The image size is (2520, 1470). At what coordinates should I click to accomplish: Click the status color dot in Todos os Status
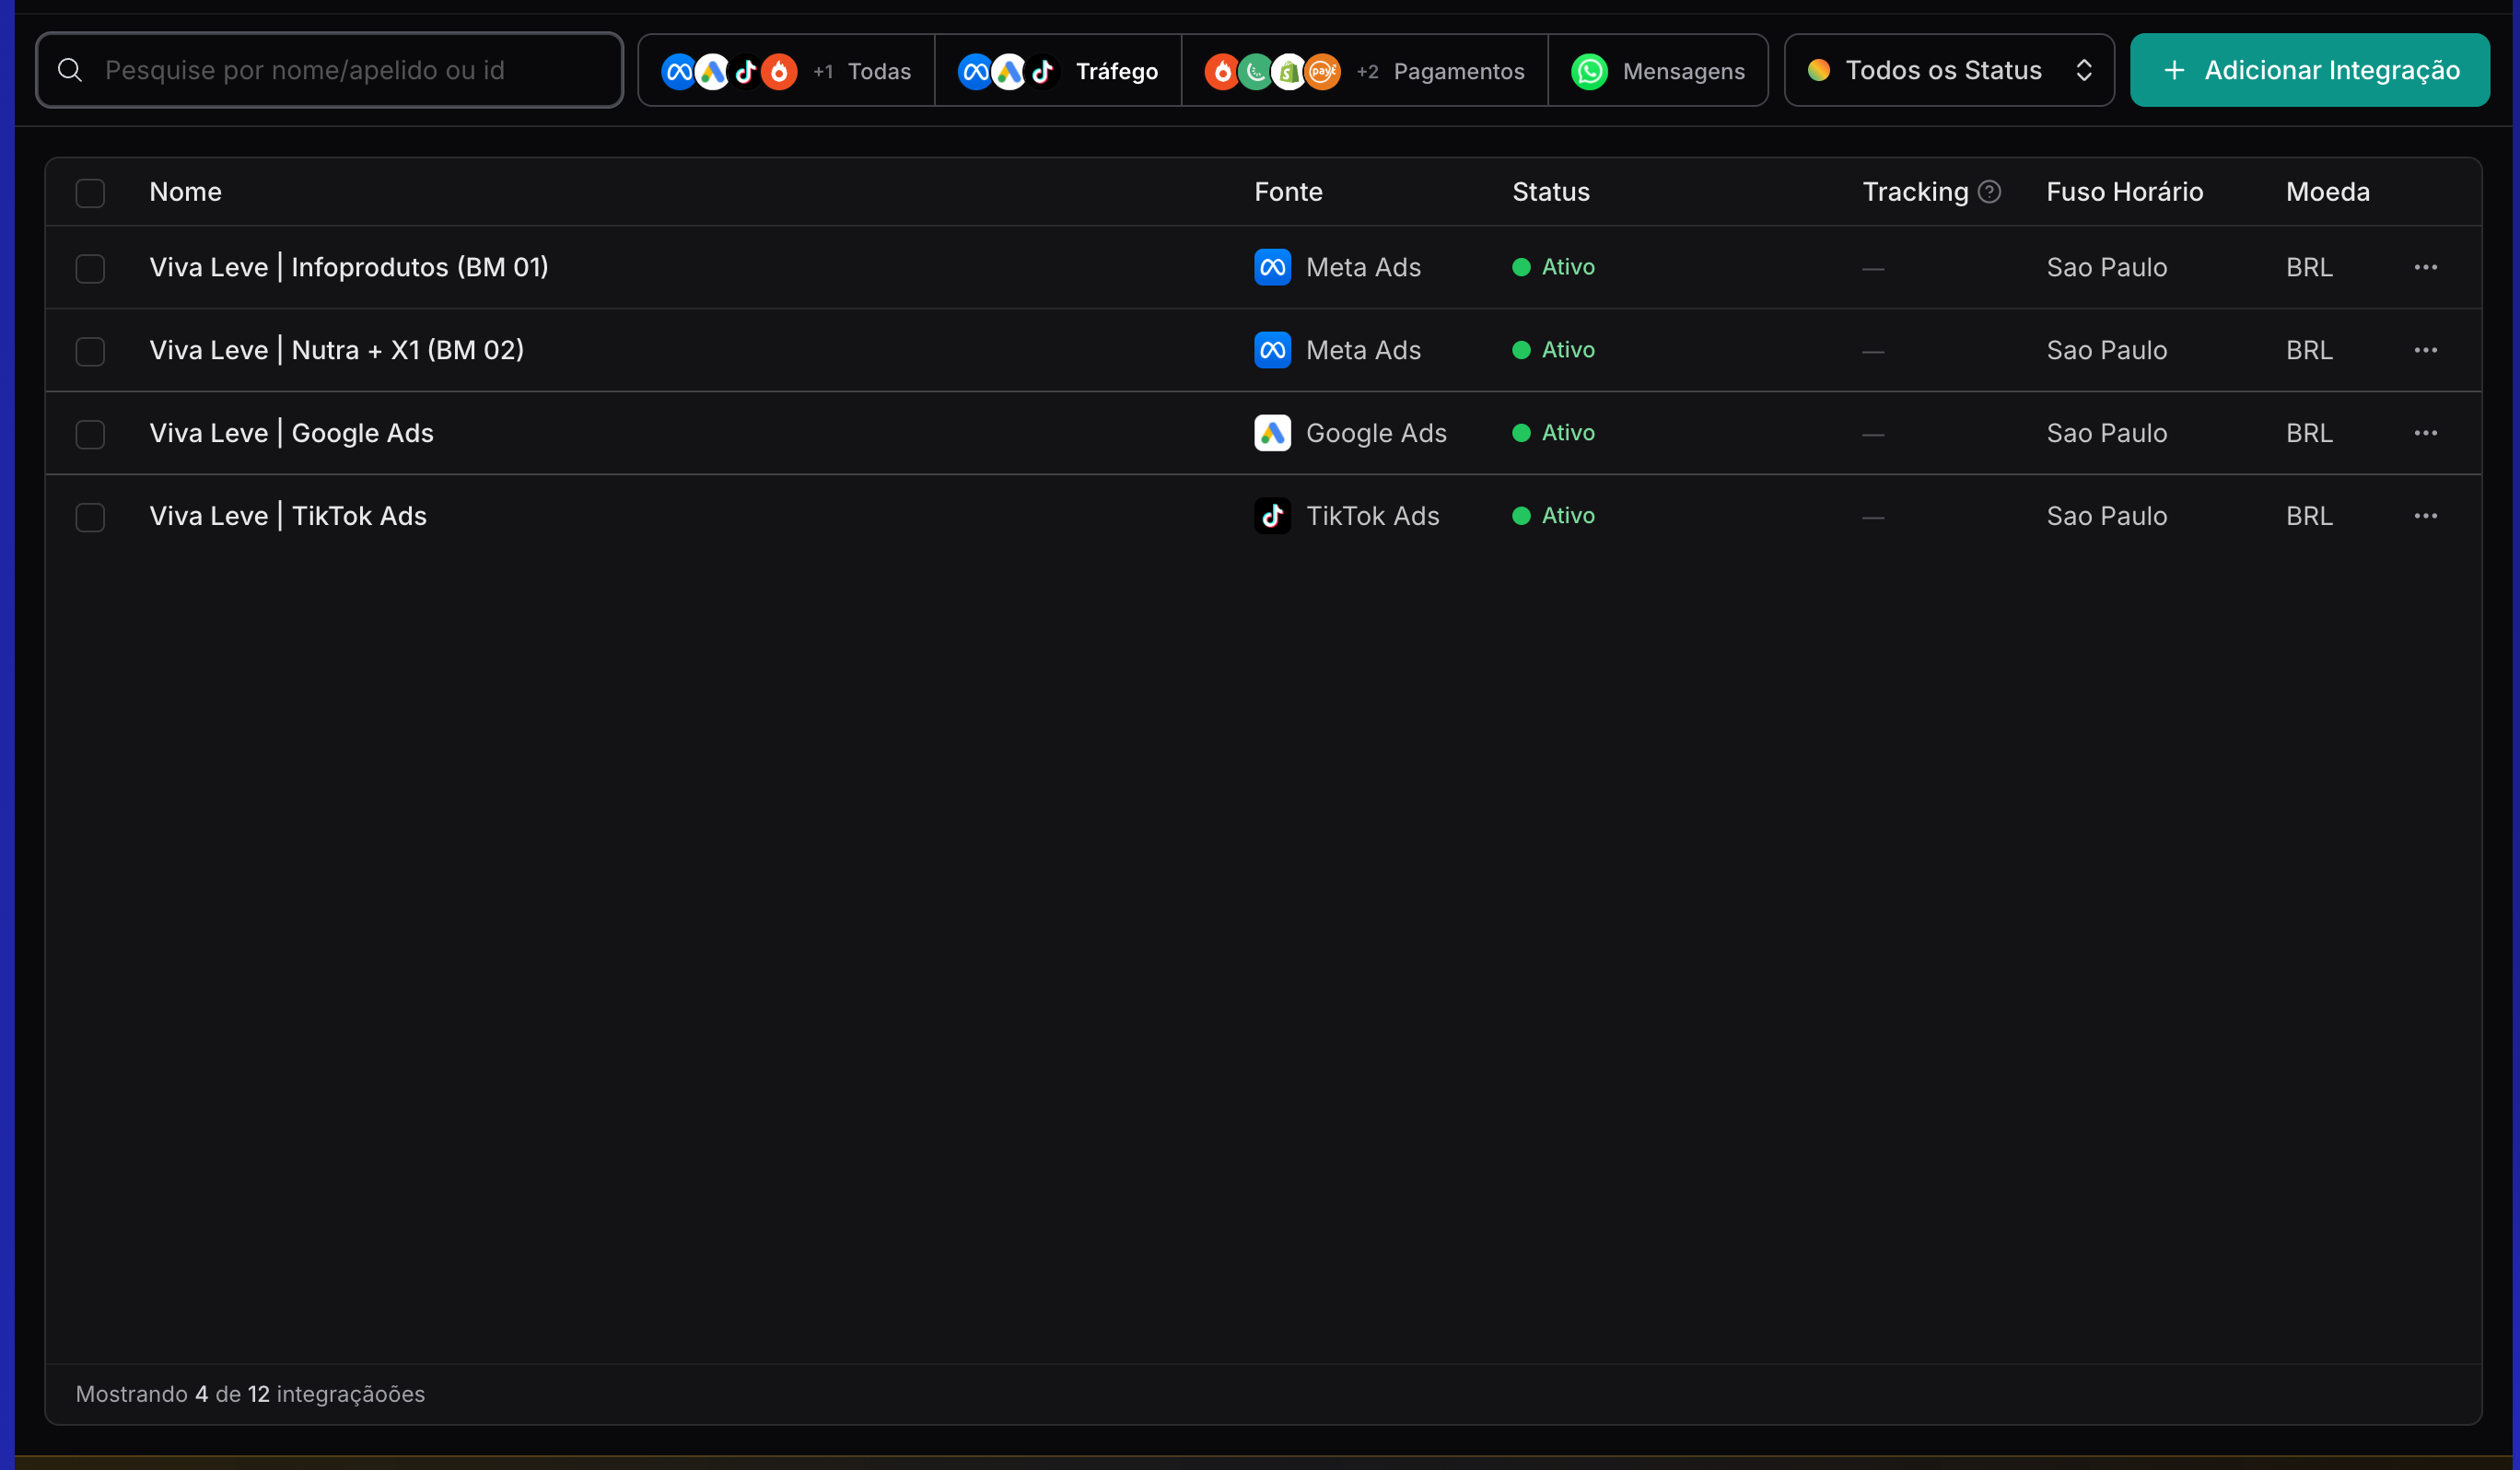pyautogui.click(x=1819, y=70)
